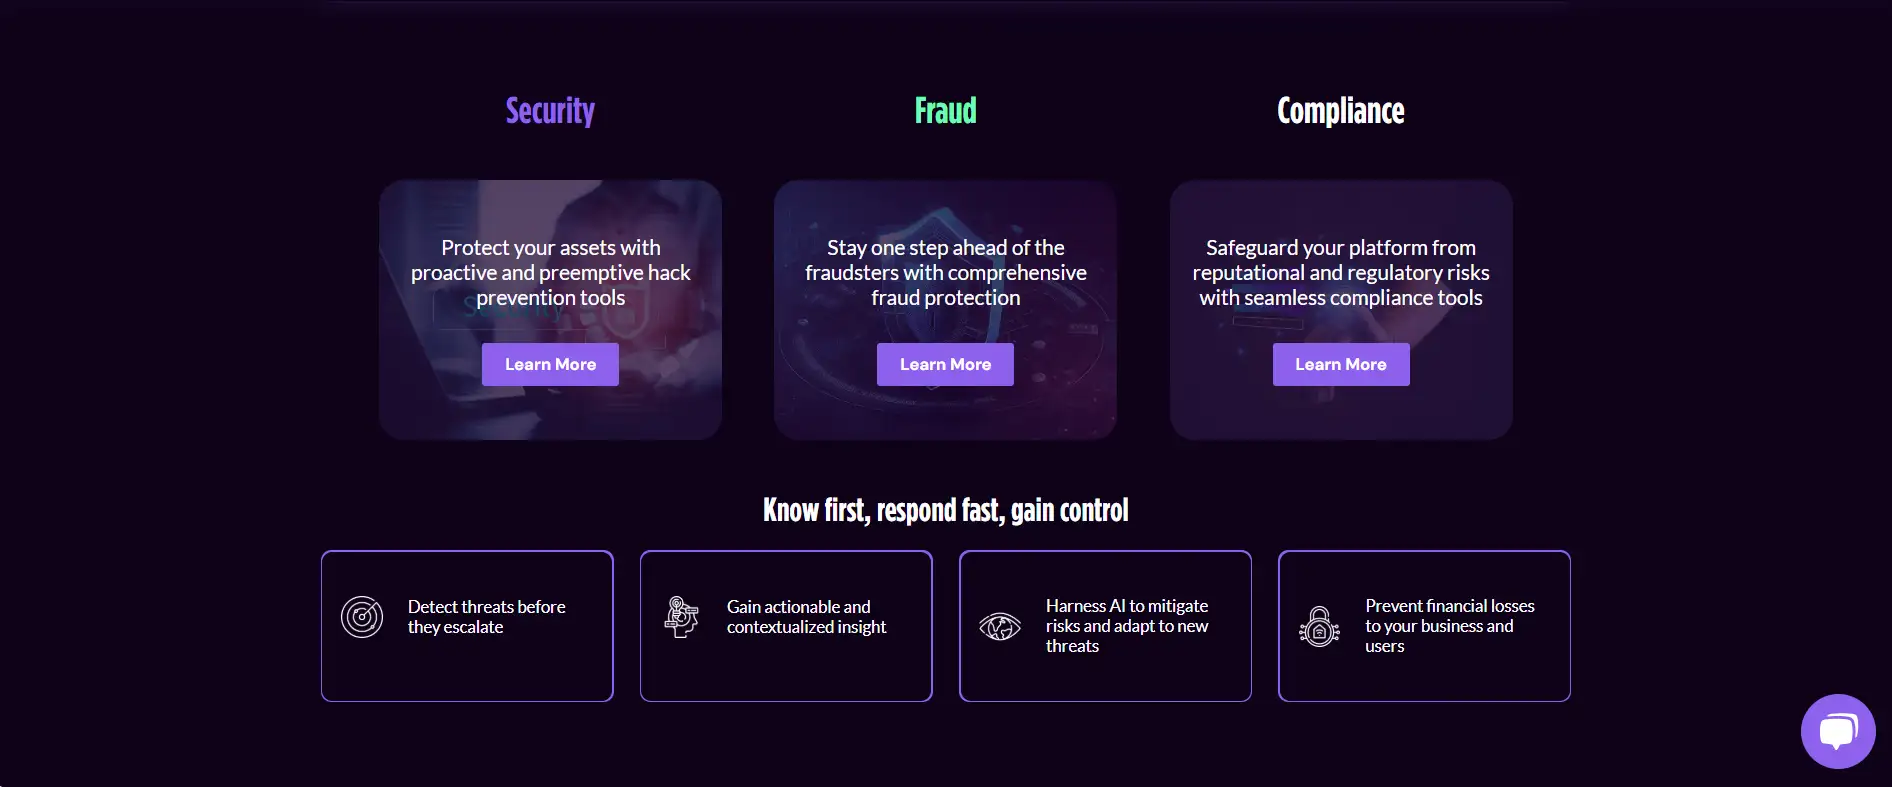Click Learn More under Compliance
Viewport: 1892px width, 787px height.
[1340, 365]
